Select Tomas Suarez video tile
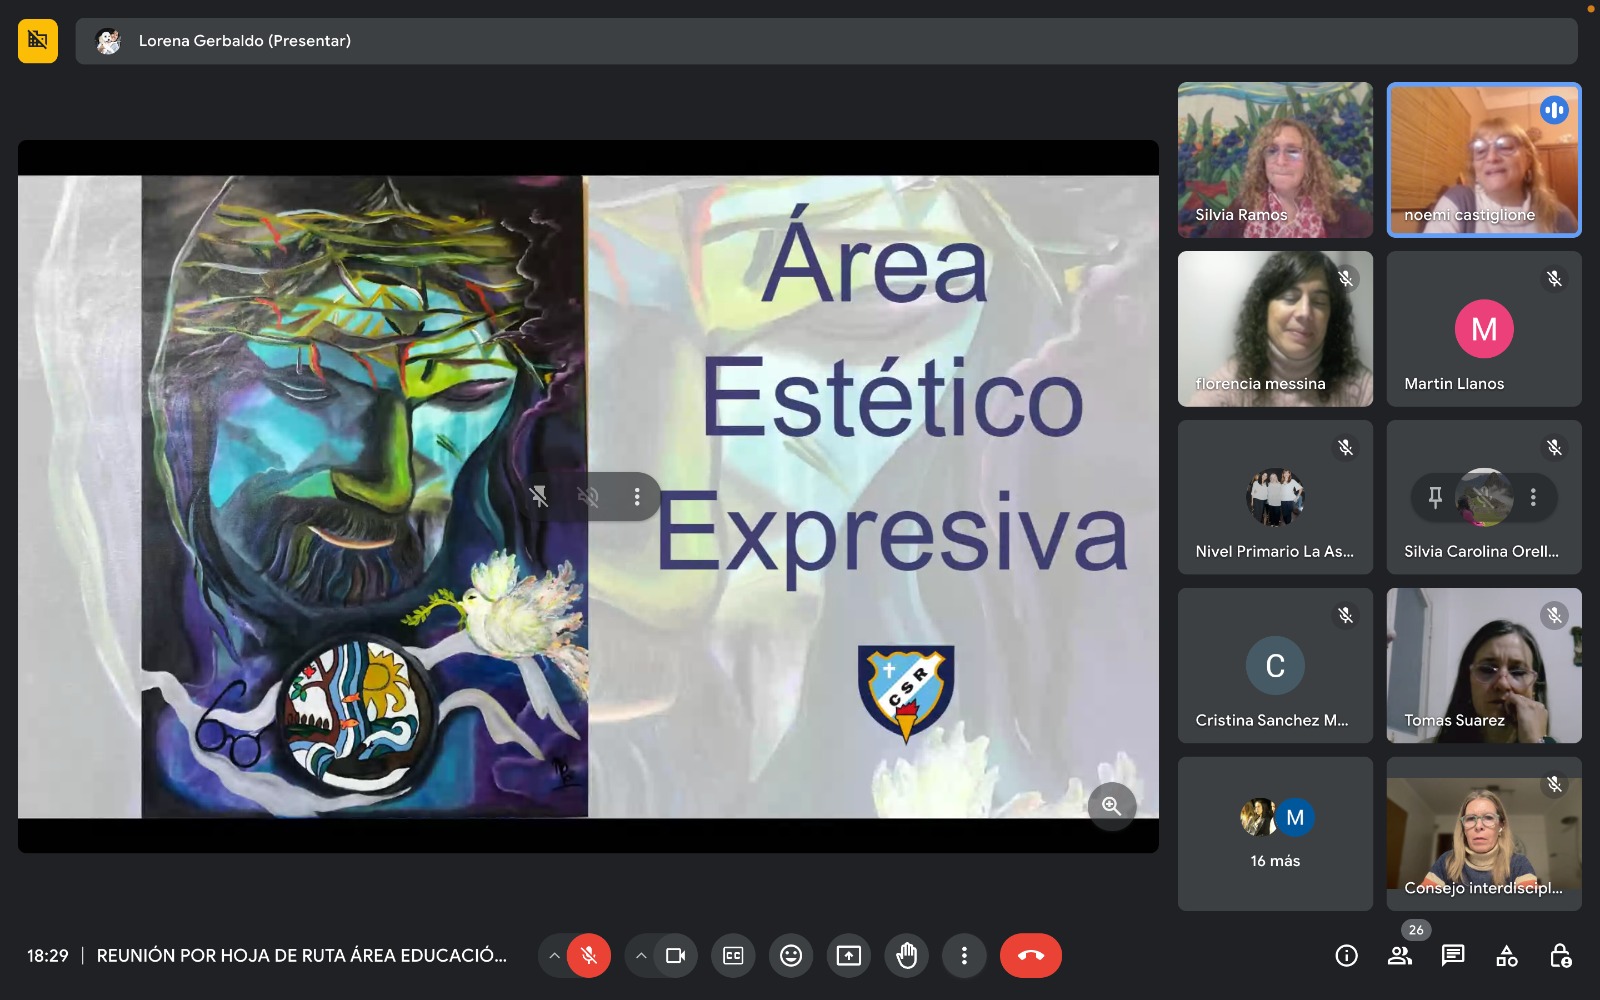 (1484, 666)
